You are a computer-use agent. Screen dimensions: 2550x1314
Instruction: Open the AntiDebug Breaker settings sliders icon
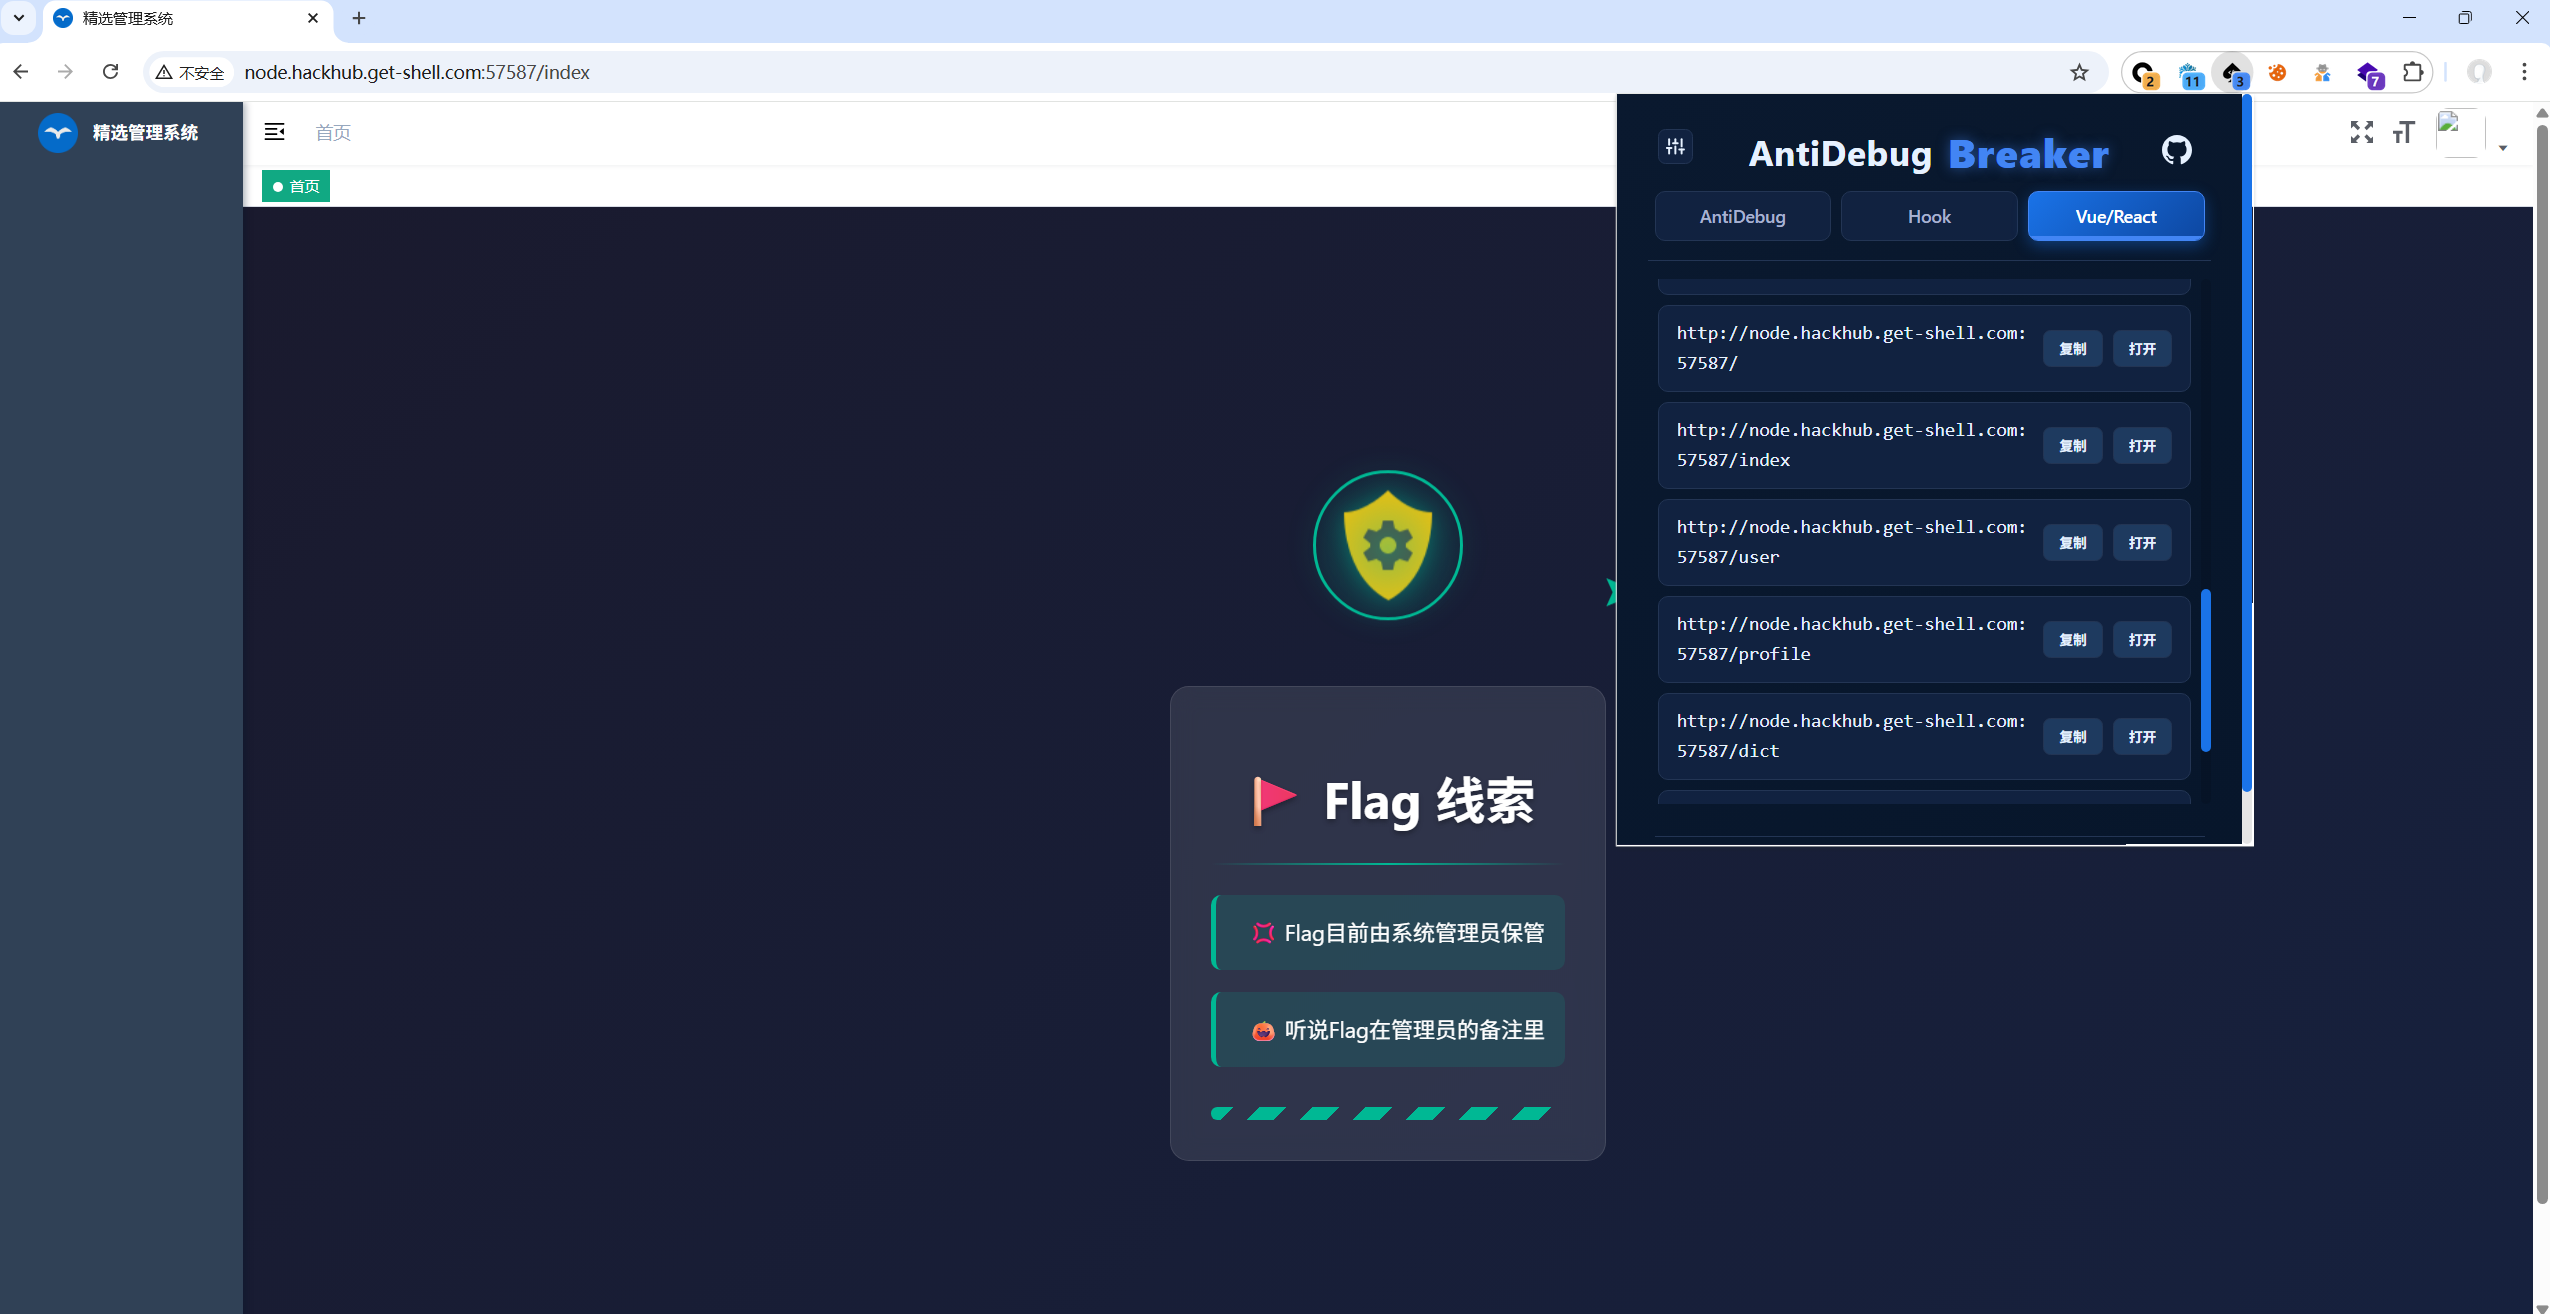click(1676, 147)
